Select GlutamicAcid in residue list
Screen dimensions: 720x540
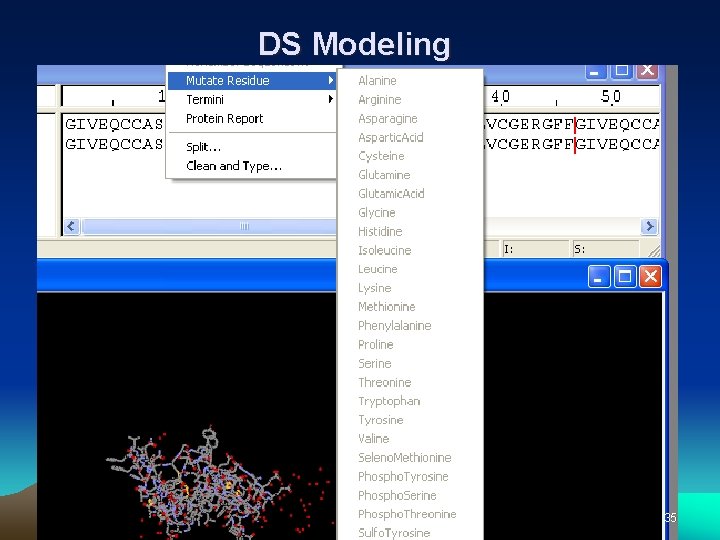pyautogui.click(x=391, y=194)
